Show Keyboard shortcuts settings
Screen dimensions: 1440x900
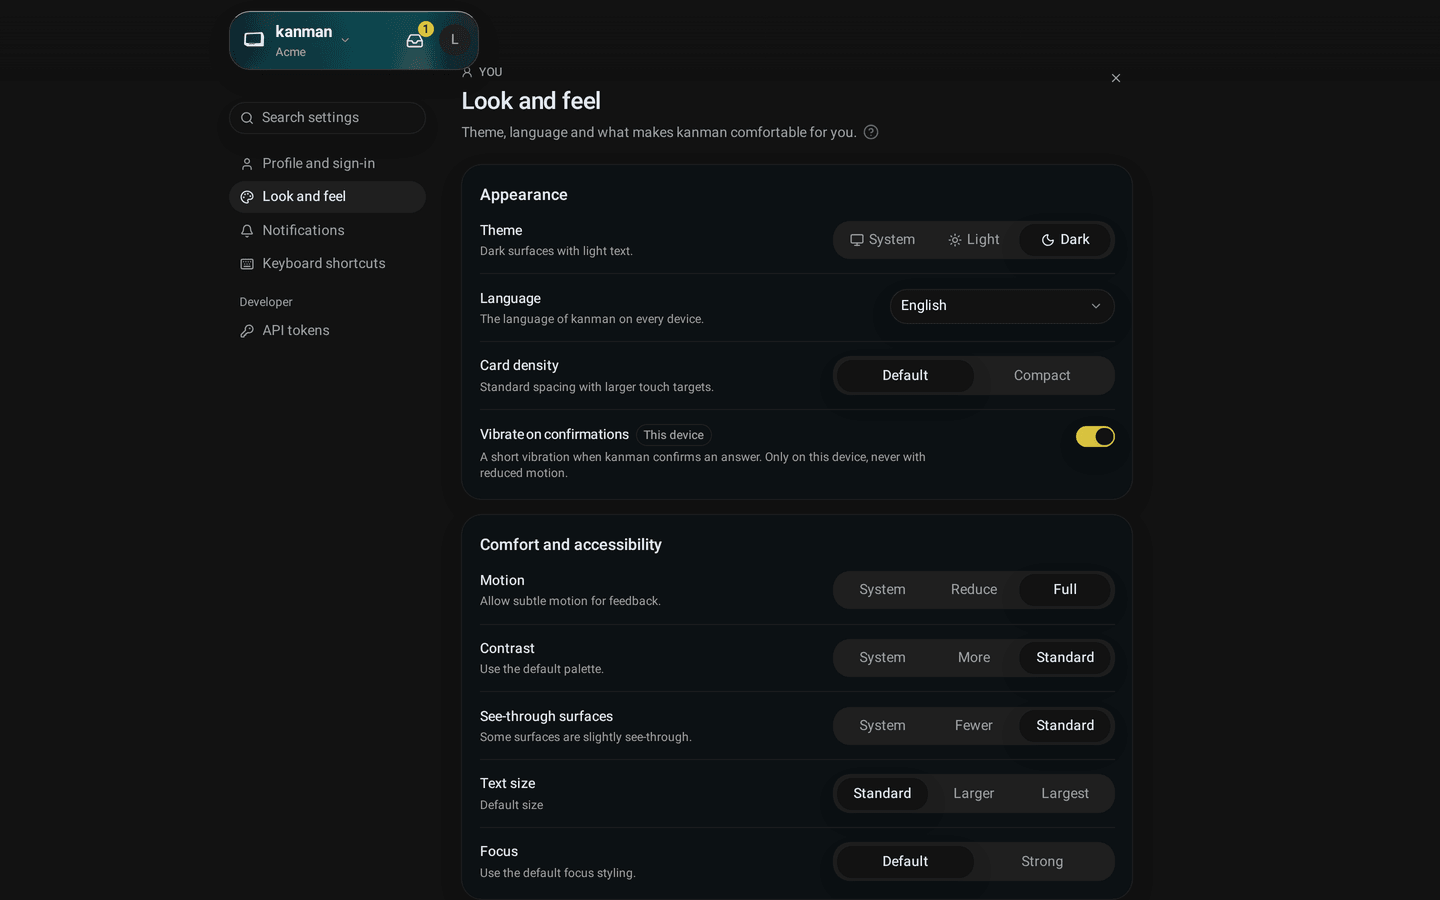point(327,264)
